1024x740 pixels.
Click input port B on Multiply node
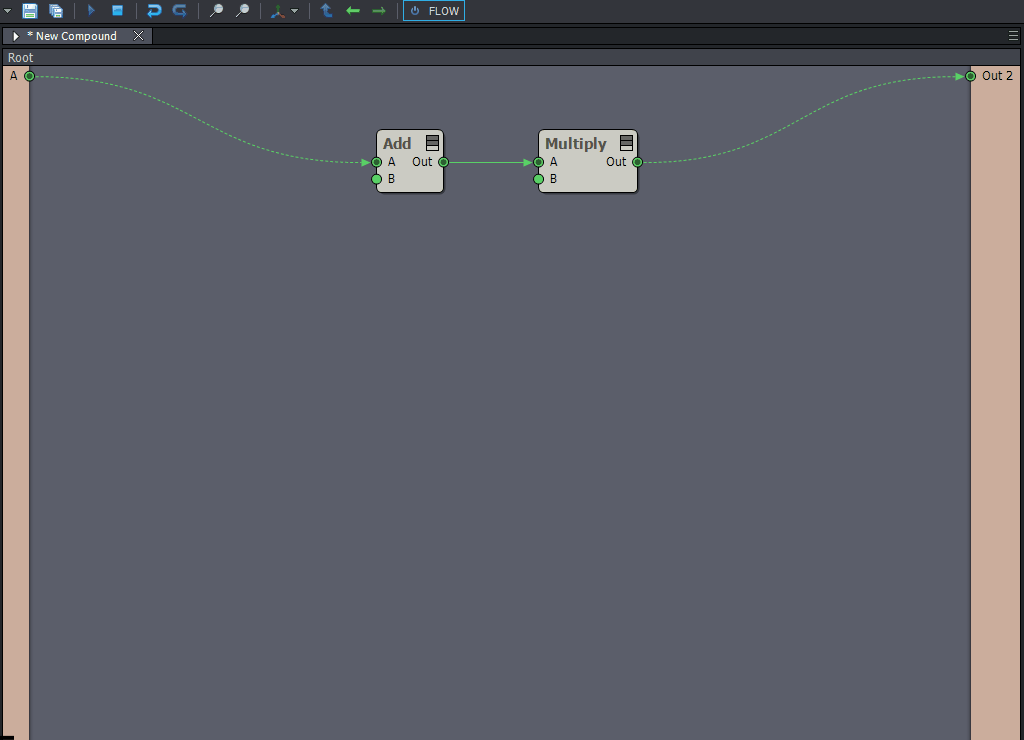coord(539,179)
